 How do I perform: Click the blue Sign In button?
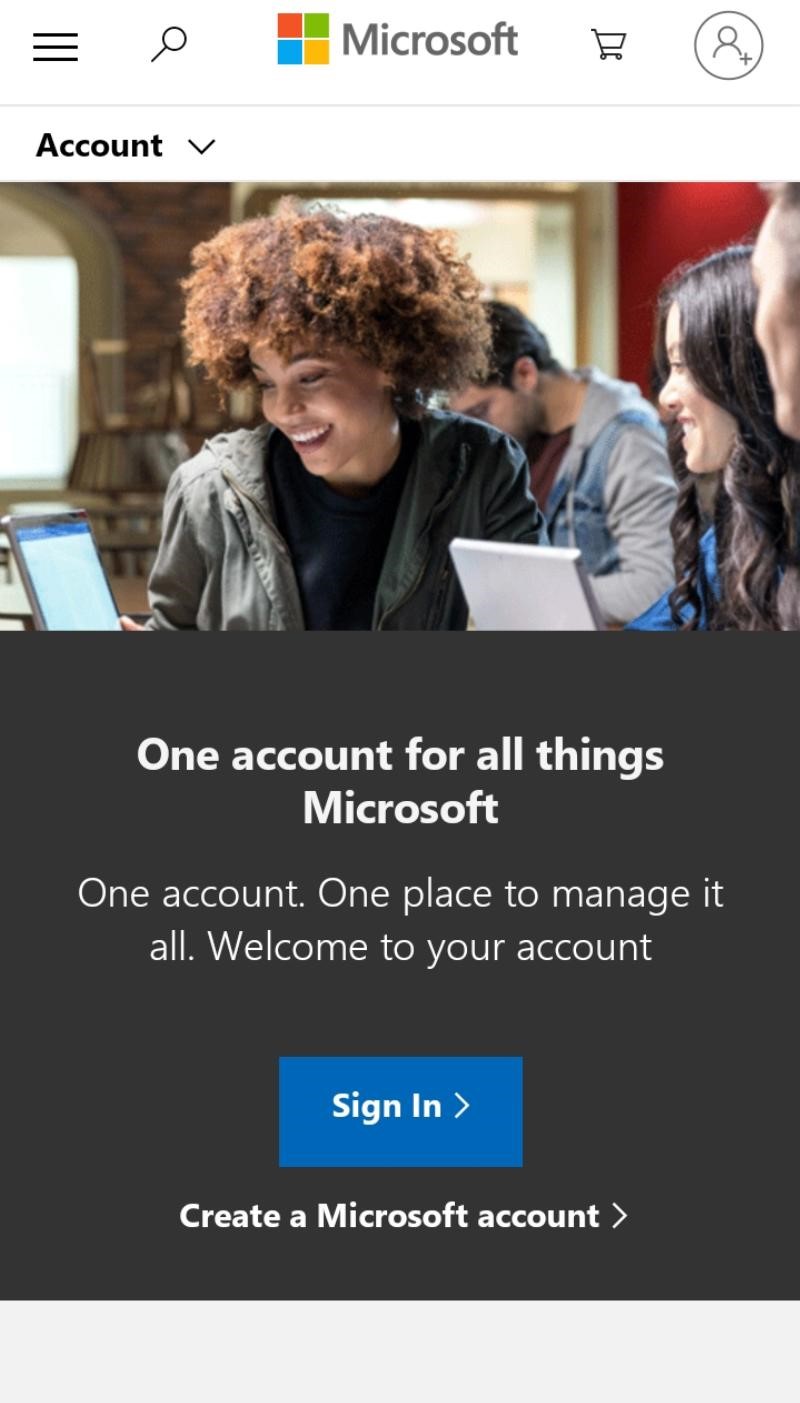(400, 1111)
